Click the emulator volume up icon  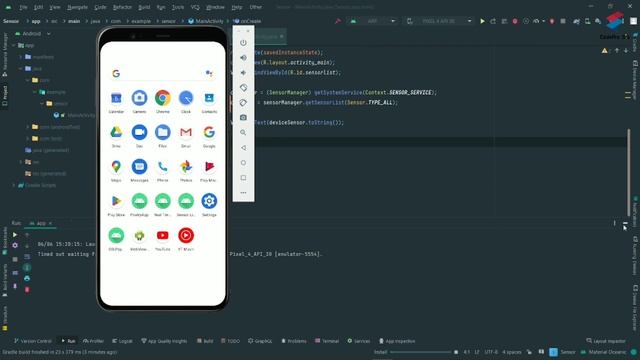point(243,58)
